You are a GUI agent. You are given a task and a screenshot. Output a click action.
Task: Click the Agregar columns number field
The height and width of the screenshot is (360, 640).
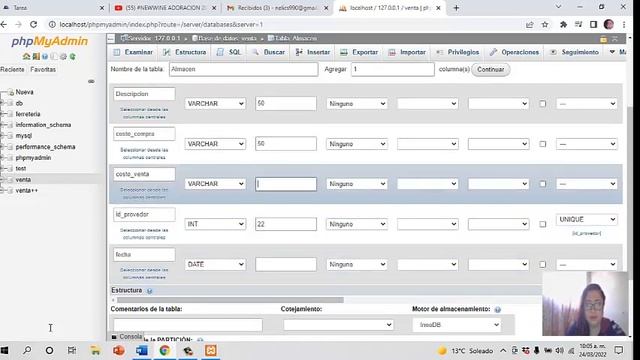pyautogui.click(x=393, y=69)
